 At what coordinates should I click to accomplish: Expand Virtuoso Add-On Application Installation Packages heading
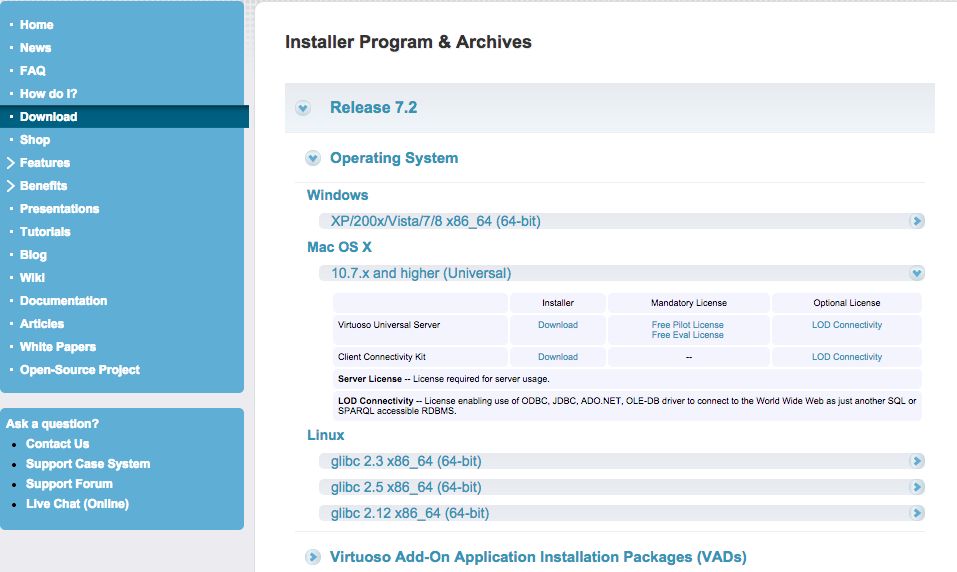538,557
